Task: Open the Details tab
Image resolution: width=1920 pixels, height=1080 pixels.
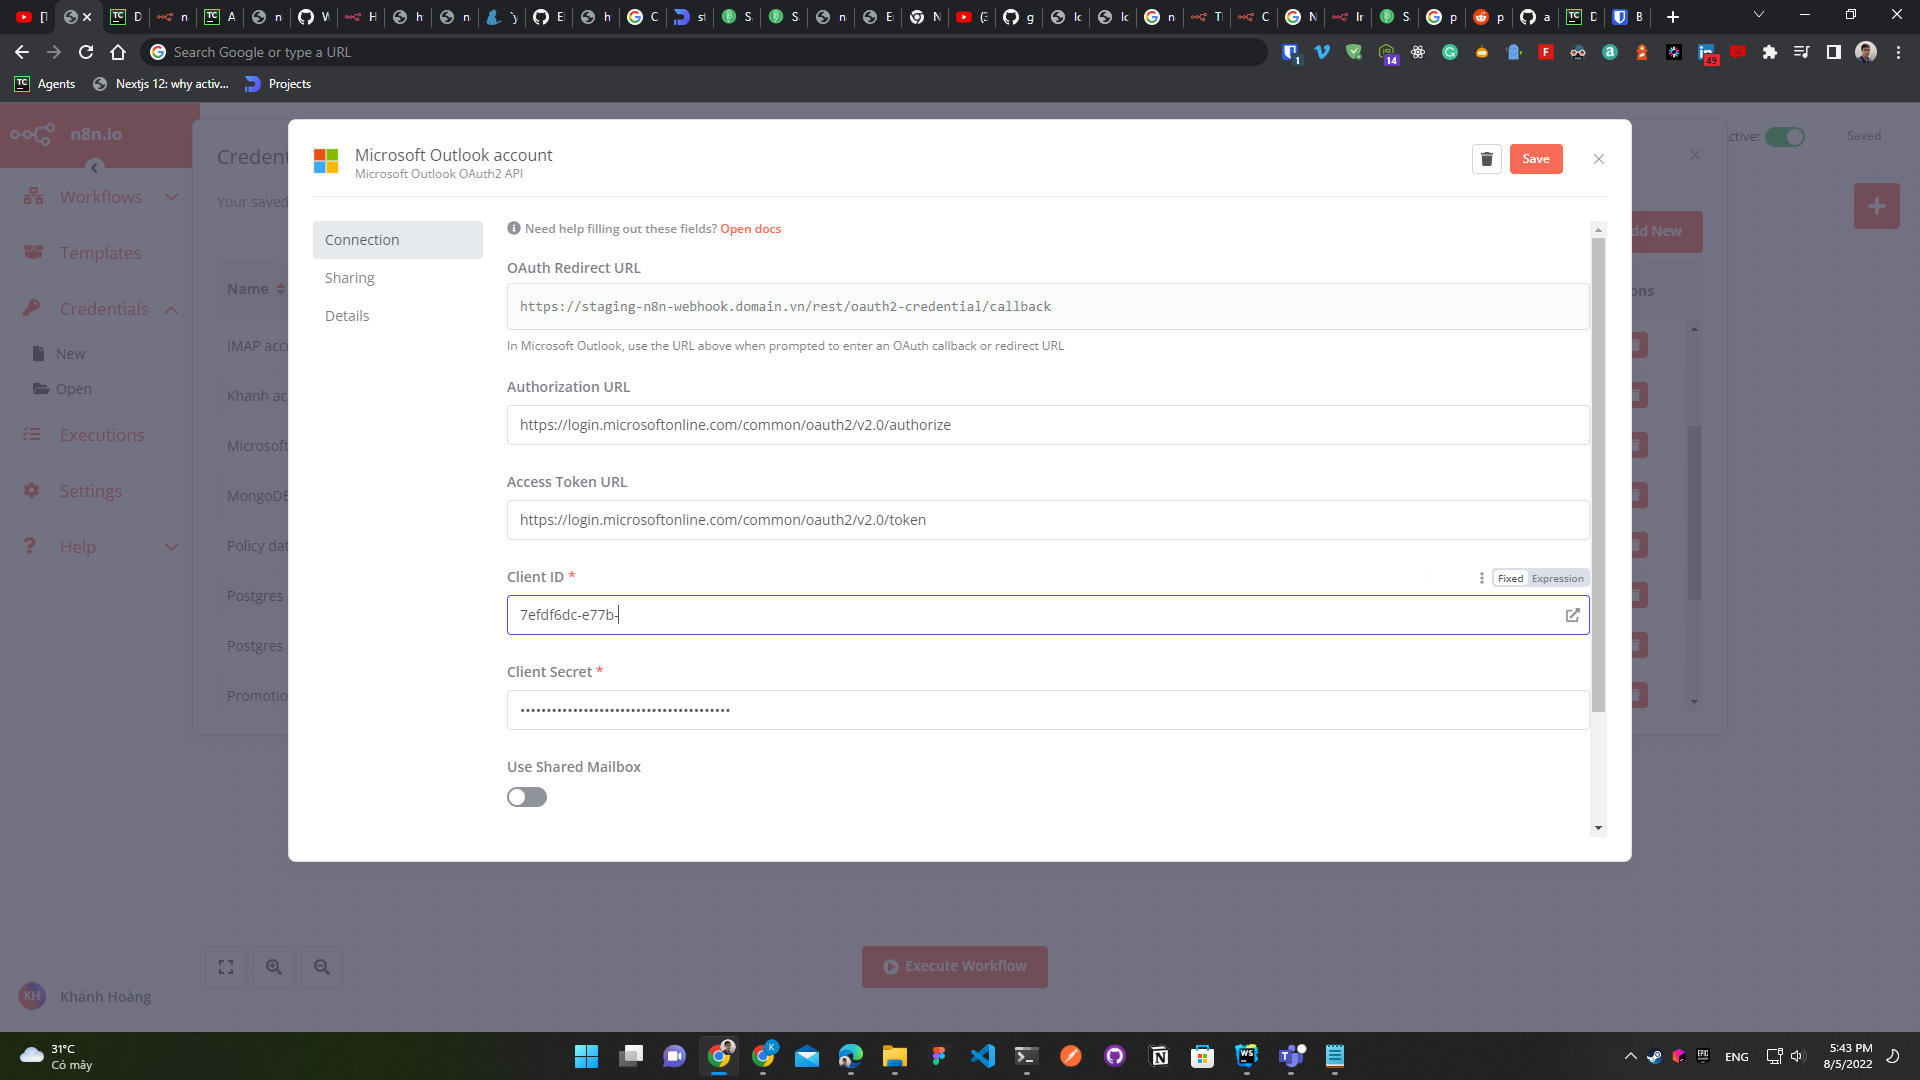Action: (x=347, y=316)
